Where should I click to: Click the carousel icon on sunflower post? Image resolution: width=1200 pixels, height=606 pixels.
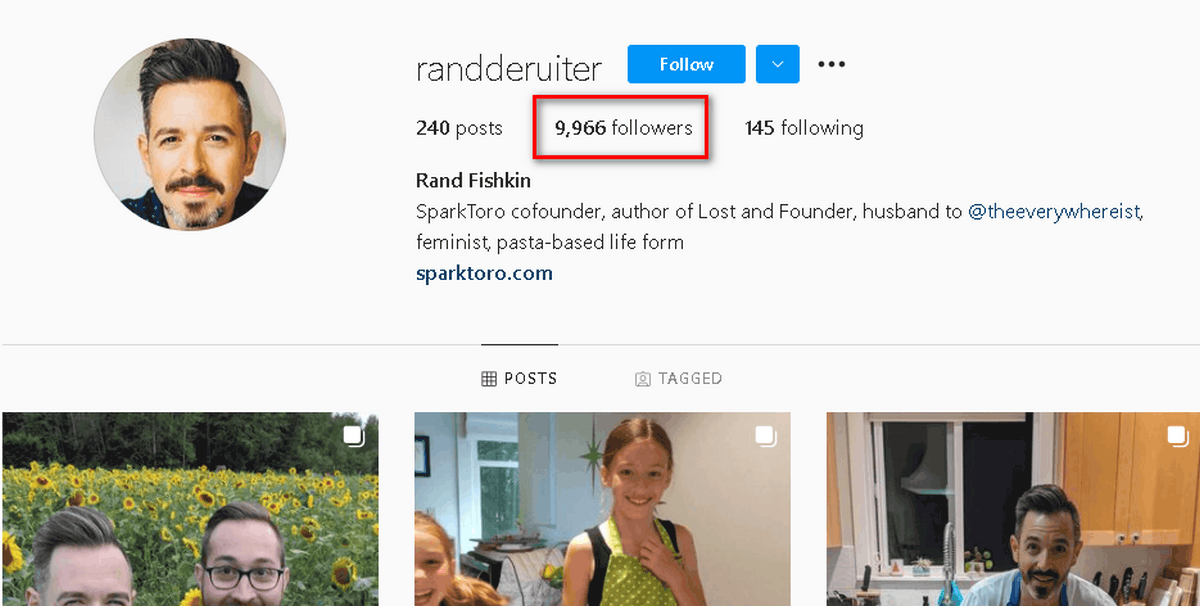(353, 435)
